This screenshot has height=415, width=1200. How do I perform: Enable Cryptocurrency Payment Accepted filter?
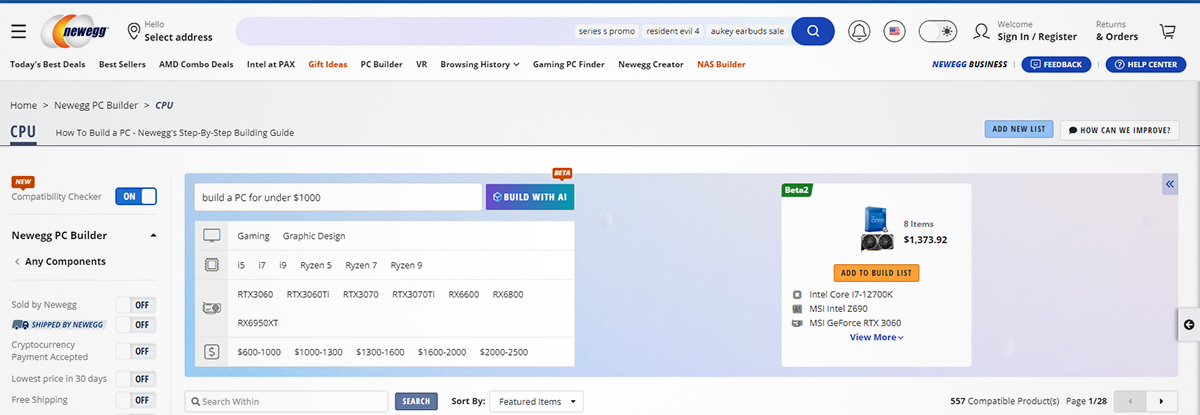pos(136,351)
